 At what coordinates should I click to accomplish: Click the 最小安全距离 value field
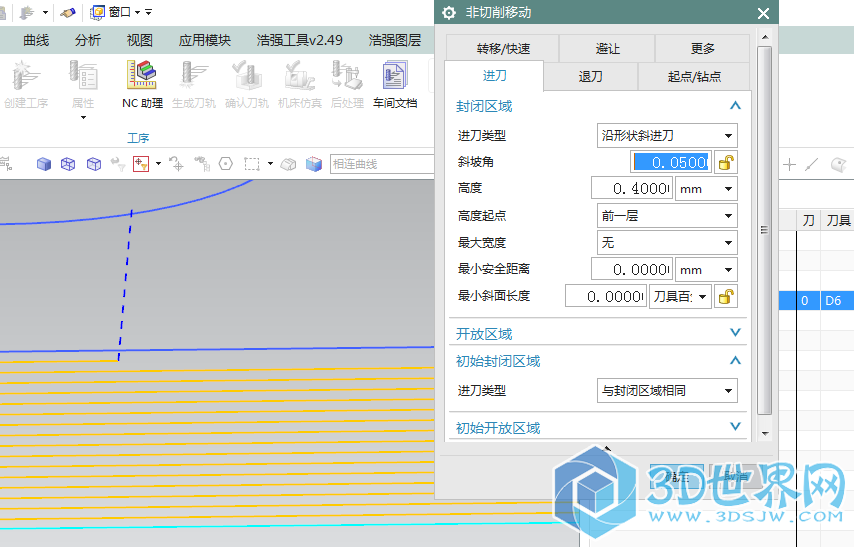[x=632, y=270]
